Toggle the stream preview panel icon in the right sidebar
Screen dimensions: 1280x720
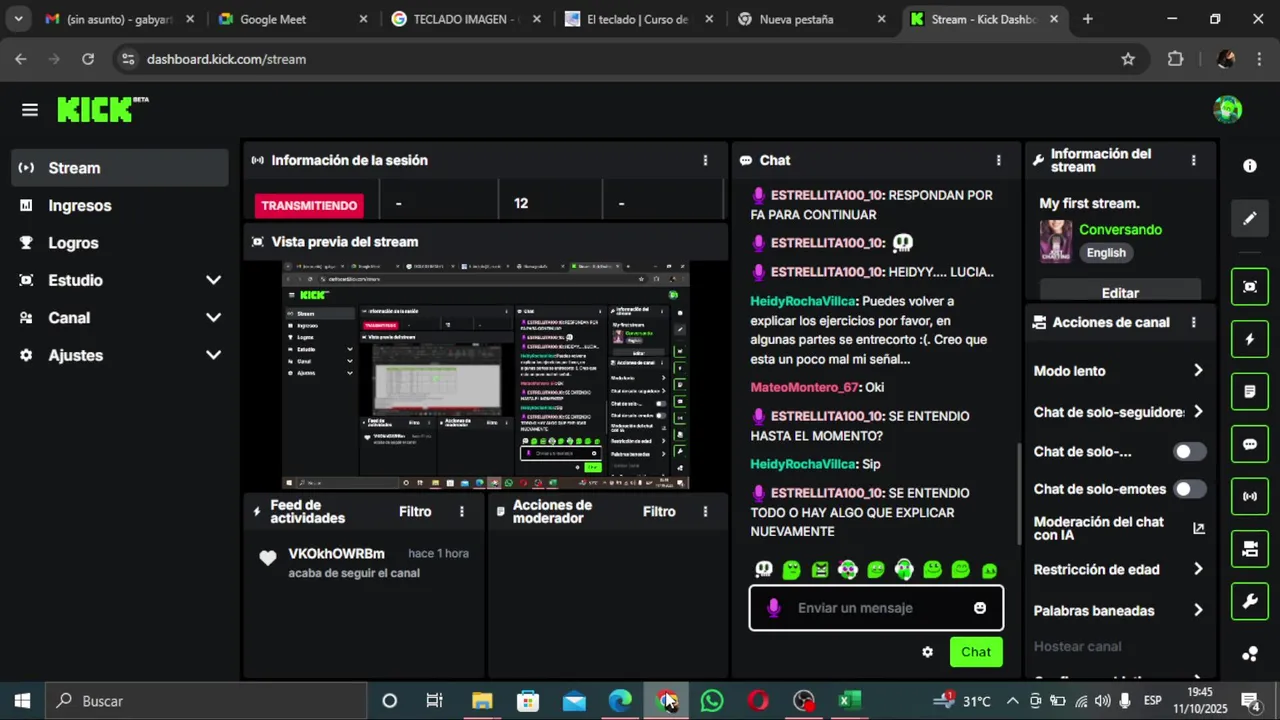1250,287
